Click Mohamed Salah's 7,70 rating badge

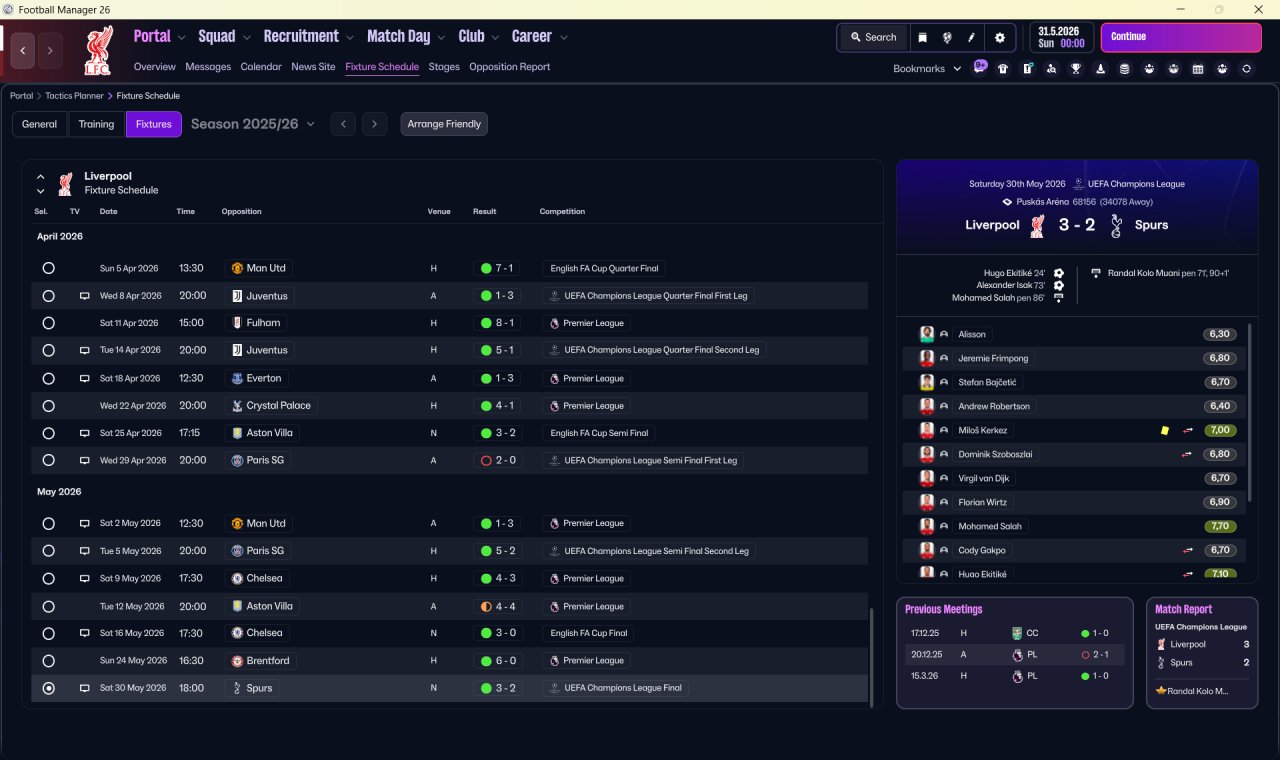pyautogui.click(x=1220, y=526)
